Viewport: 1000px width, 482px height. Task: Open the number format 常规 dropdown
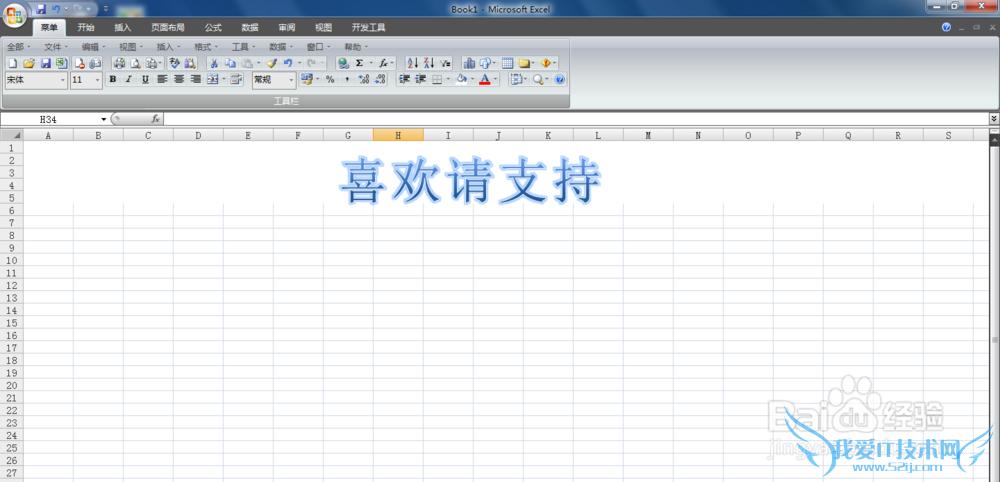[x=291, y=80]
